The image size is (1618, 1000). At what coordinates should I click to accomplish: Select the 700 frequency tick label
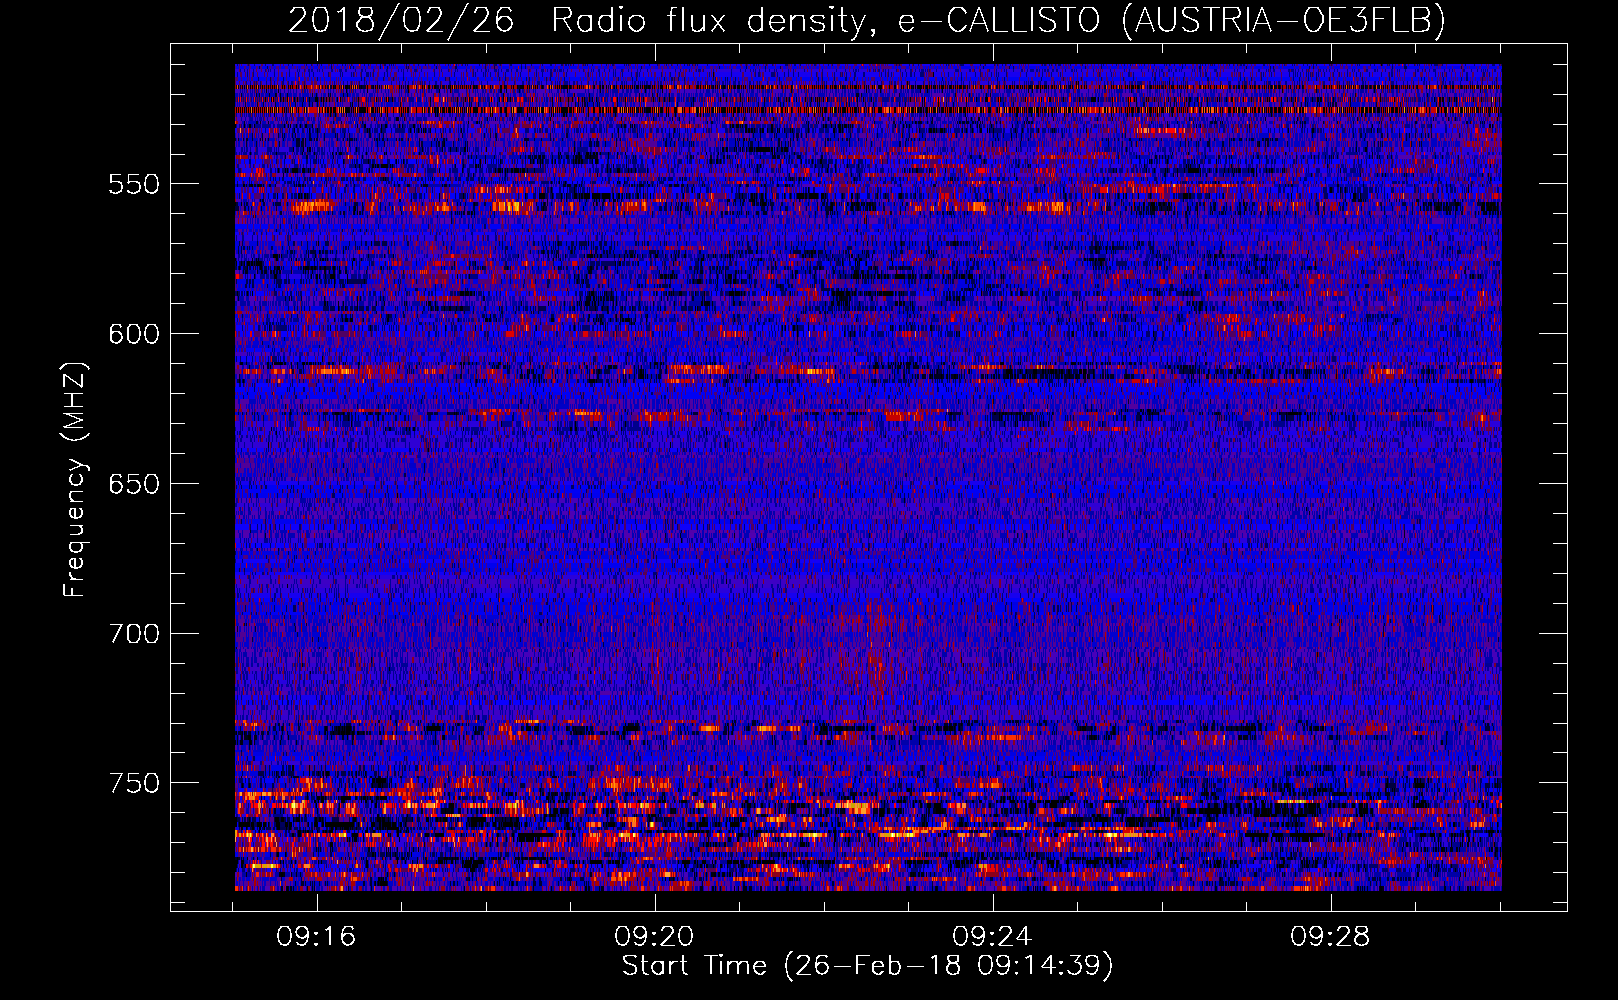pos(134,634)
